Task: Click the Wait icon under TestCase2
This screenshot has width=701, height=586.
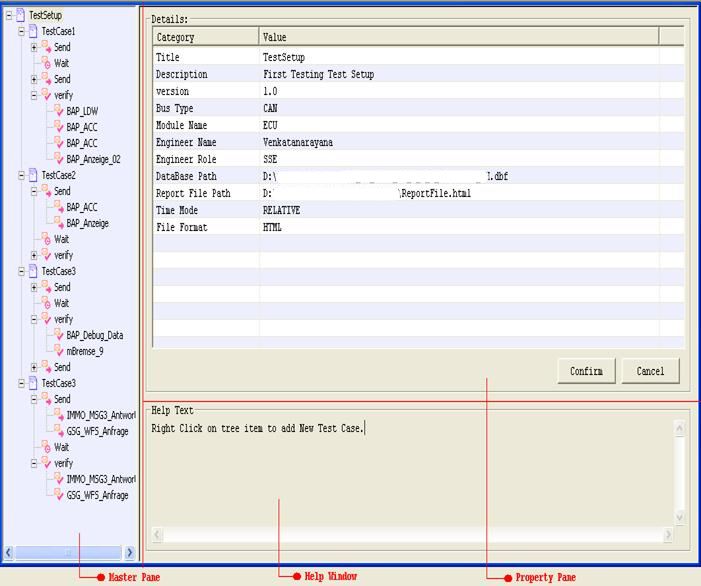Action: click(x=46, y=239)
